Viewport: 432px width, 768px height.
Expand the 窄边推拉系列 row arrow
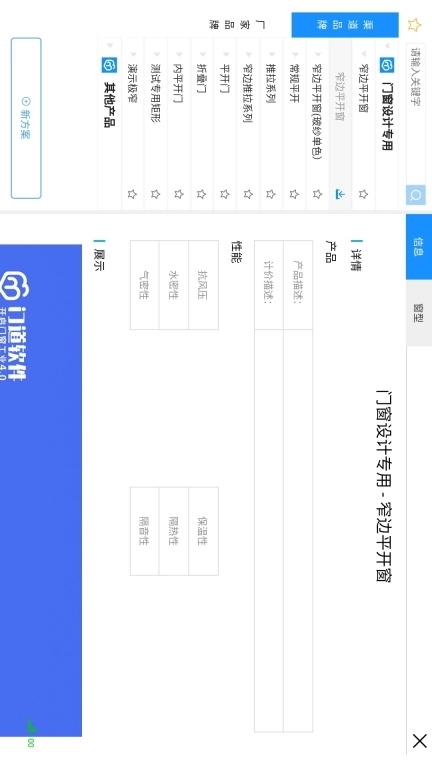pos(248,54)
